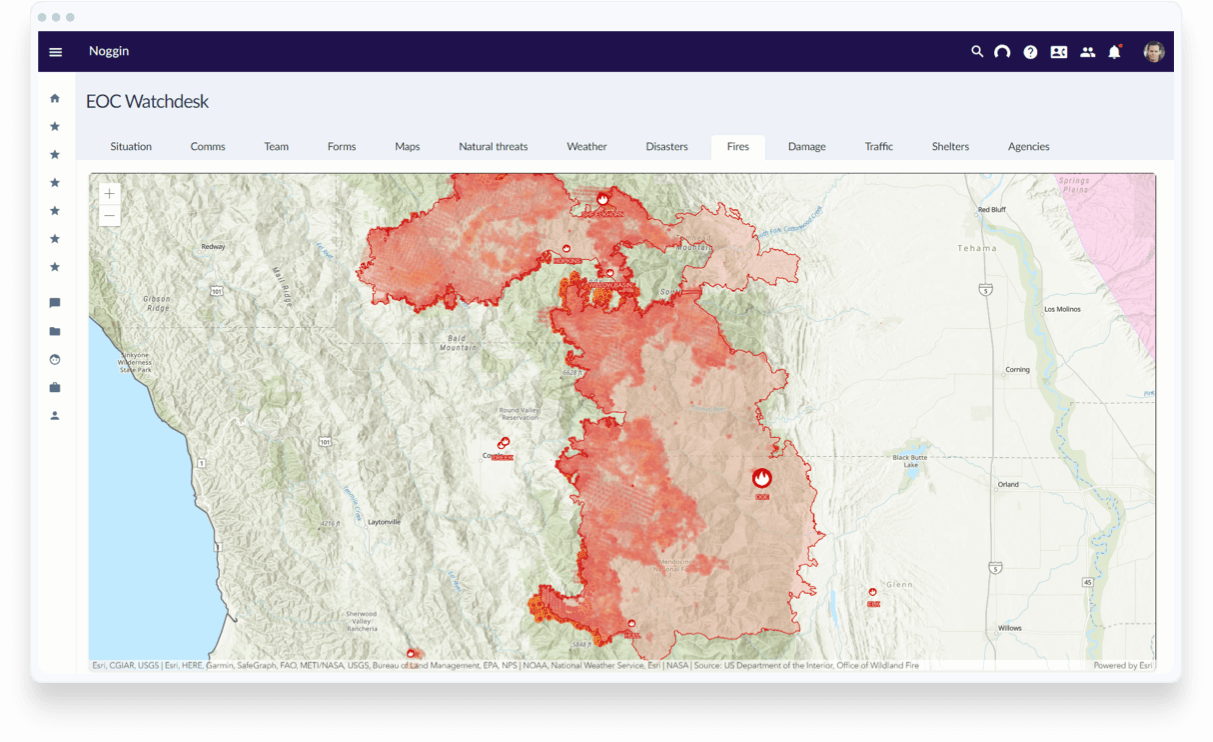Click the fire marker near Glenn
1213x742 pixels.
tap(873, 593)
